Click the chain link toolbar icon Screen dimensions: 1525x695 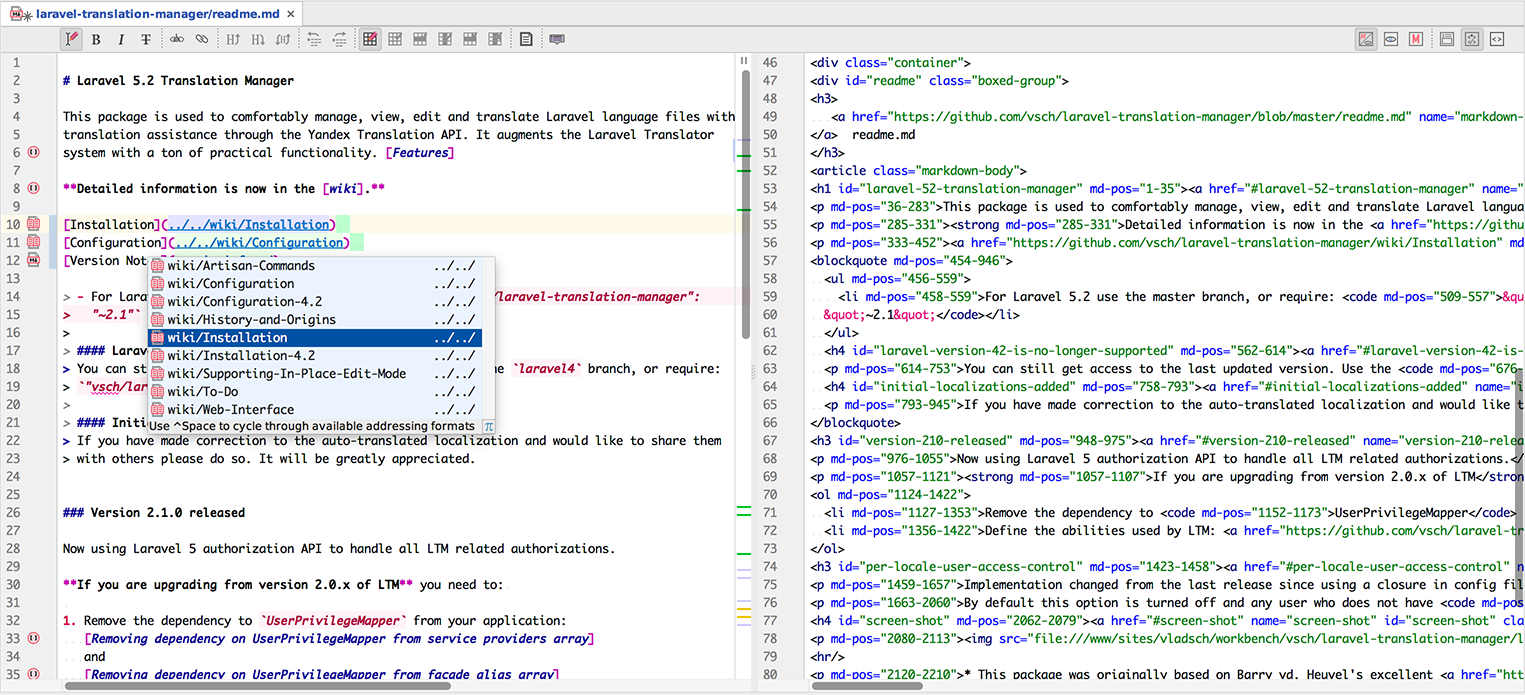pos(202,39)
